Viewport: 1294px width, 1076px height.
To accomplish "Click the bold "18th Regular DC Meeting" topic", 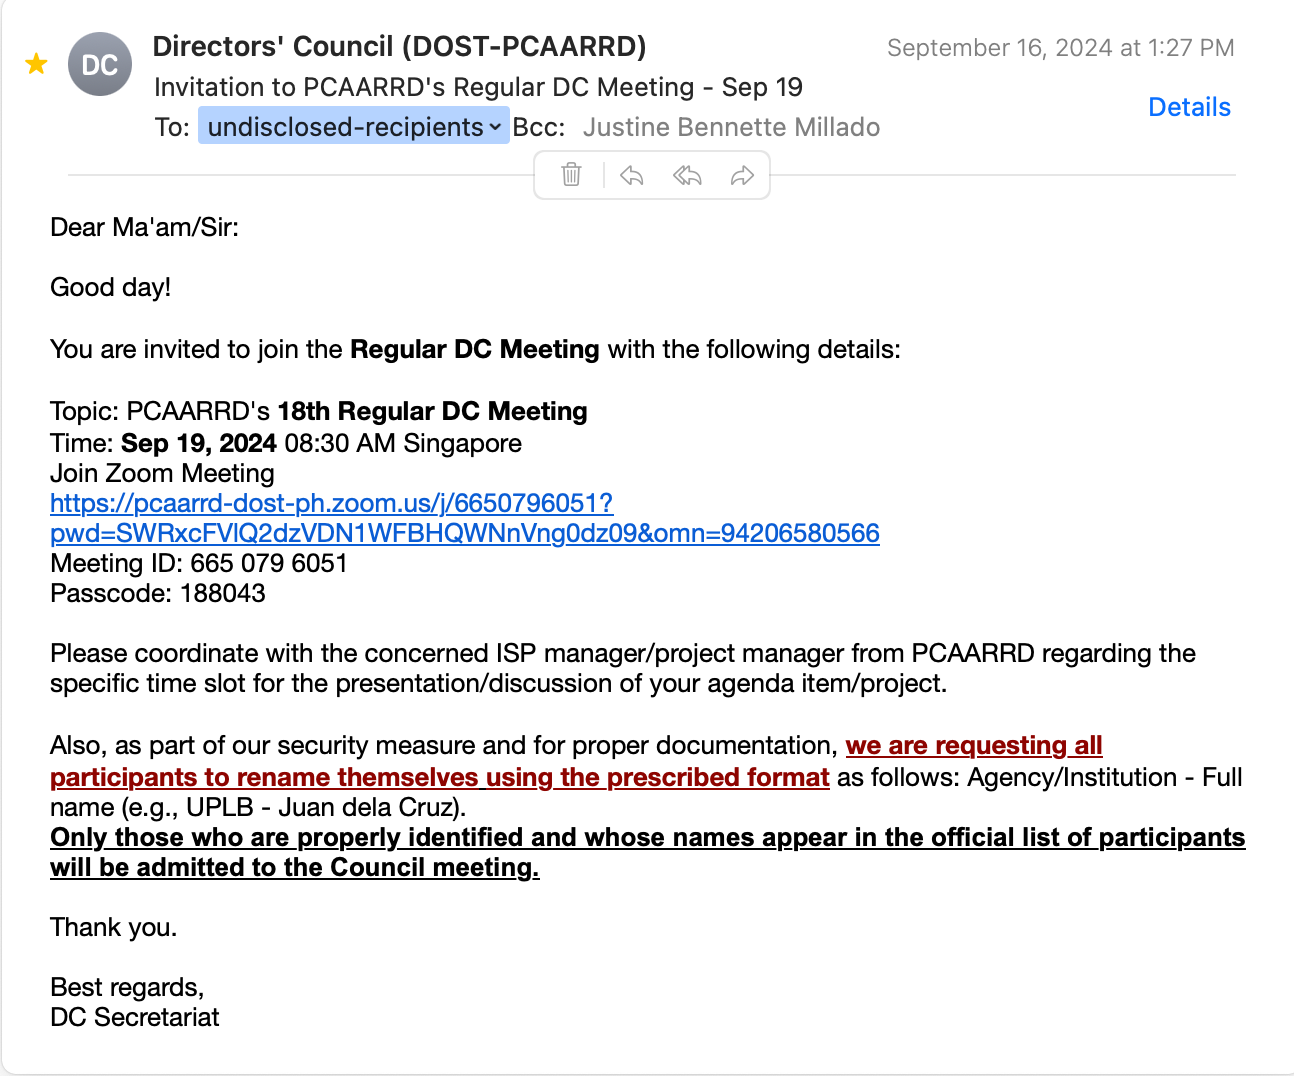I will coord(432,411).
